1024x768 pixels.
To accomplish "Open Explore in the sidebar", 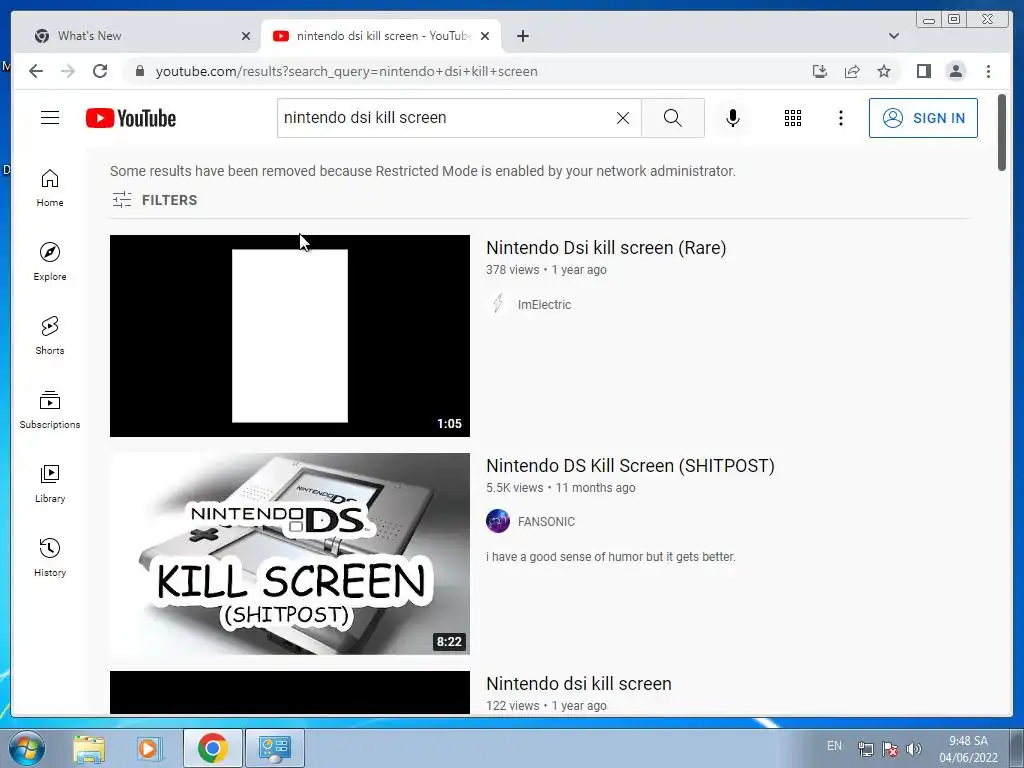I will click(50, 262).
